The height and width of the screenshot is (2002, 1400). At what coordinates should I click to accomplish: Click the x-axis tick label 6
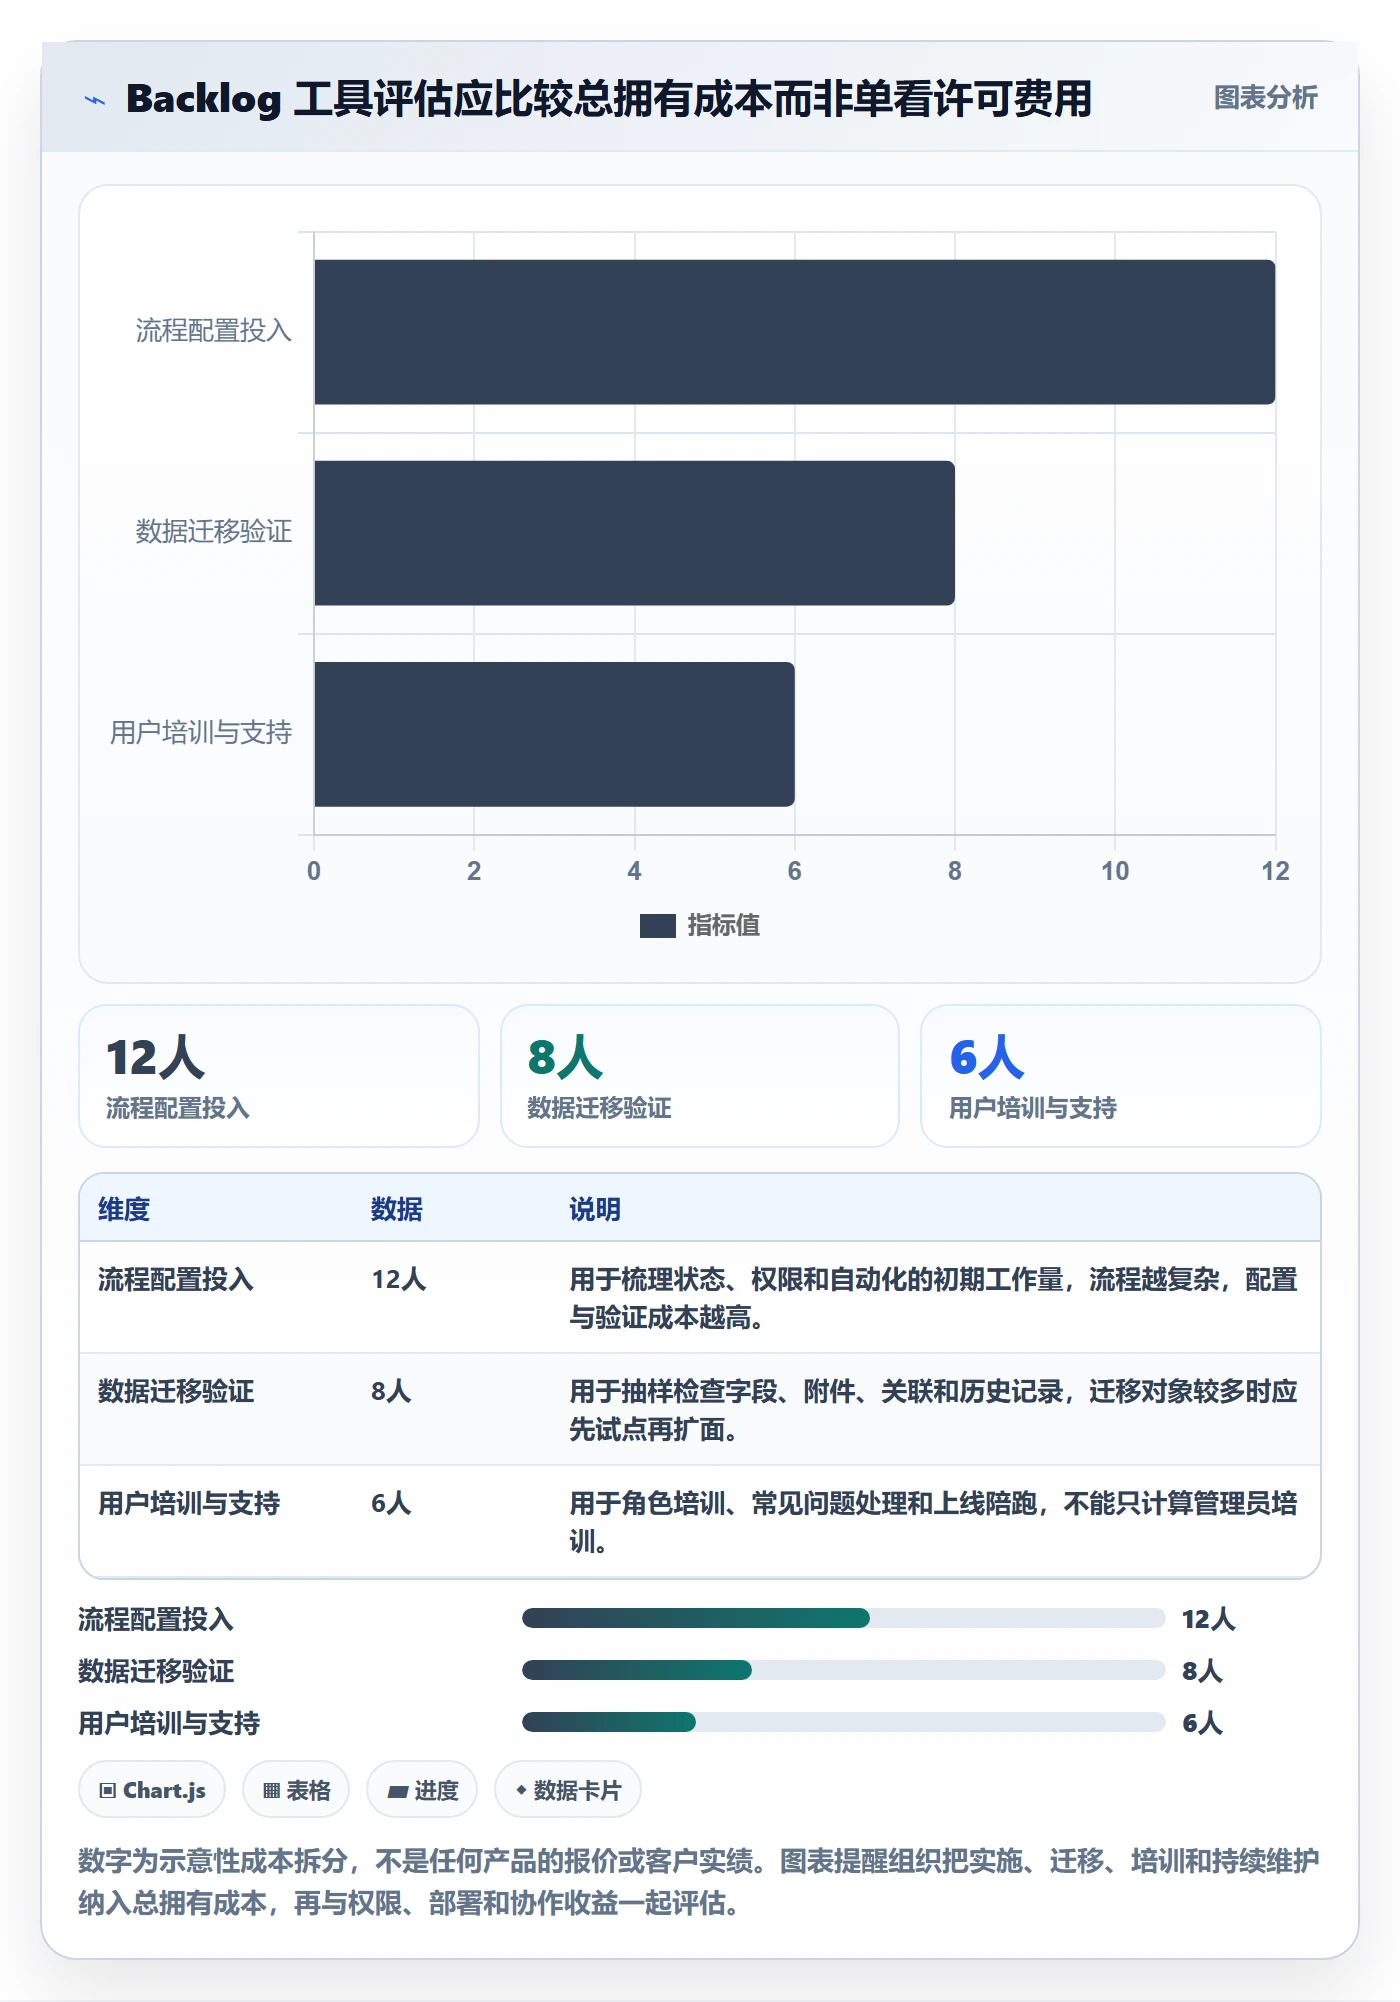pyautogui.click(x=795, y=872)
